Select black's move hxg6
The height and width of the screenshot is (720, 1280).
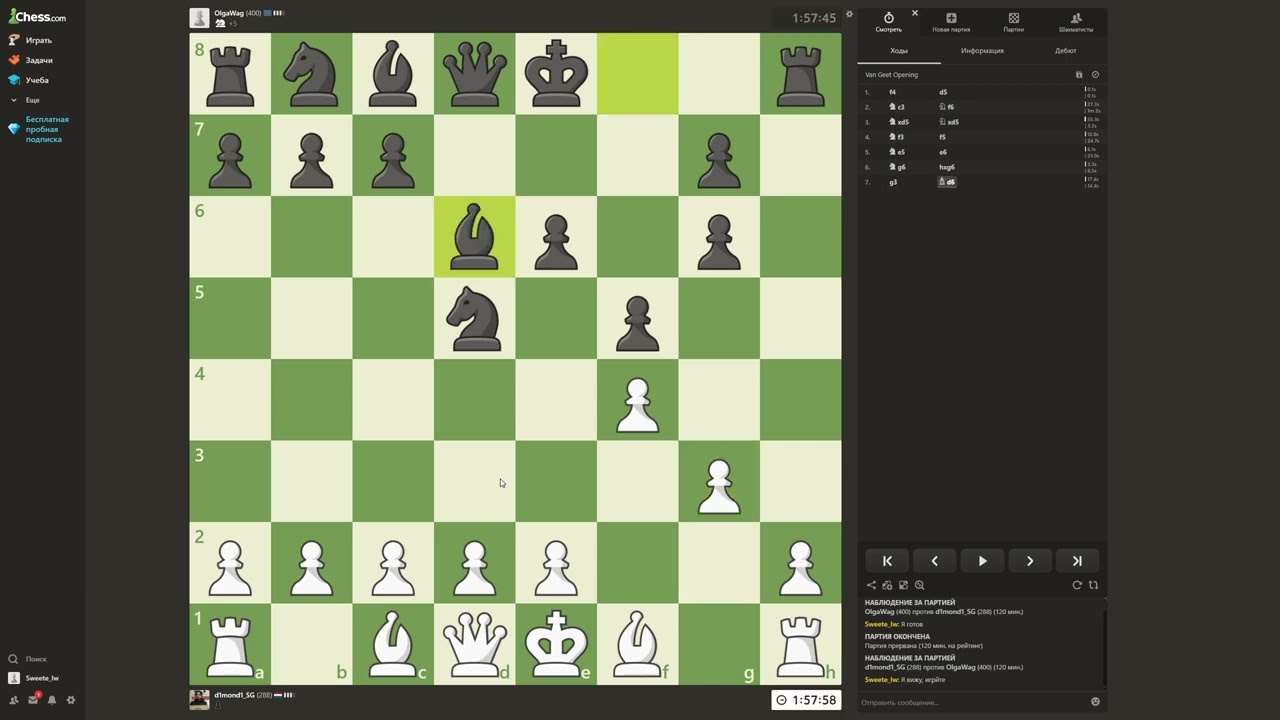(947, 167)
